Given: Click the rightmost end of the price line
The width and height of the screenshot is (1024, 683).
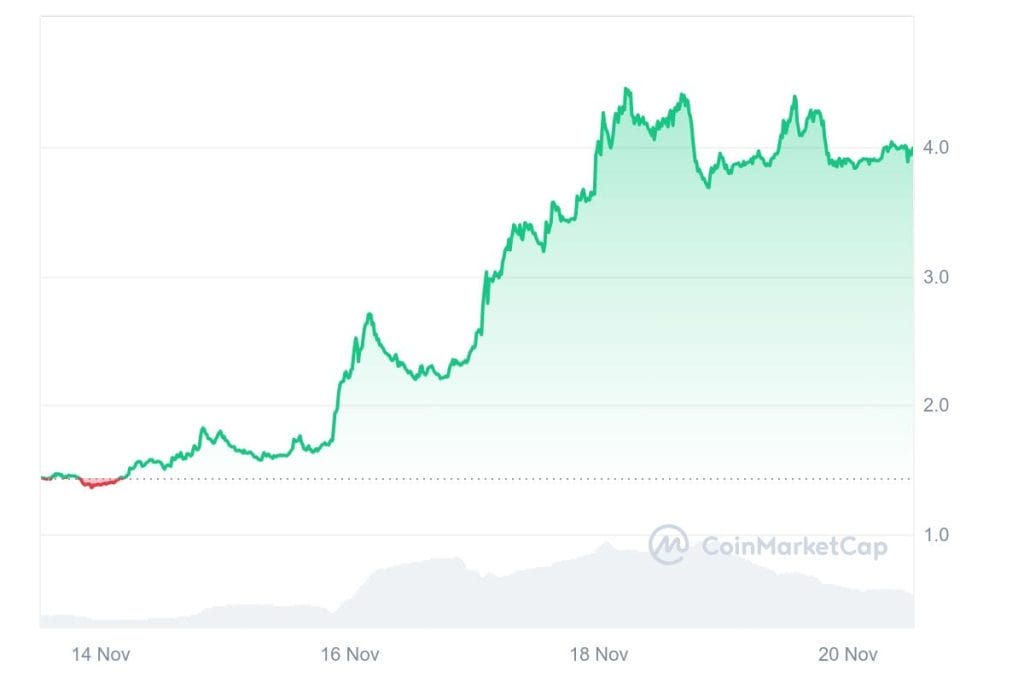Looking at the screenshot, I should click(912, 150).
